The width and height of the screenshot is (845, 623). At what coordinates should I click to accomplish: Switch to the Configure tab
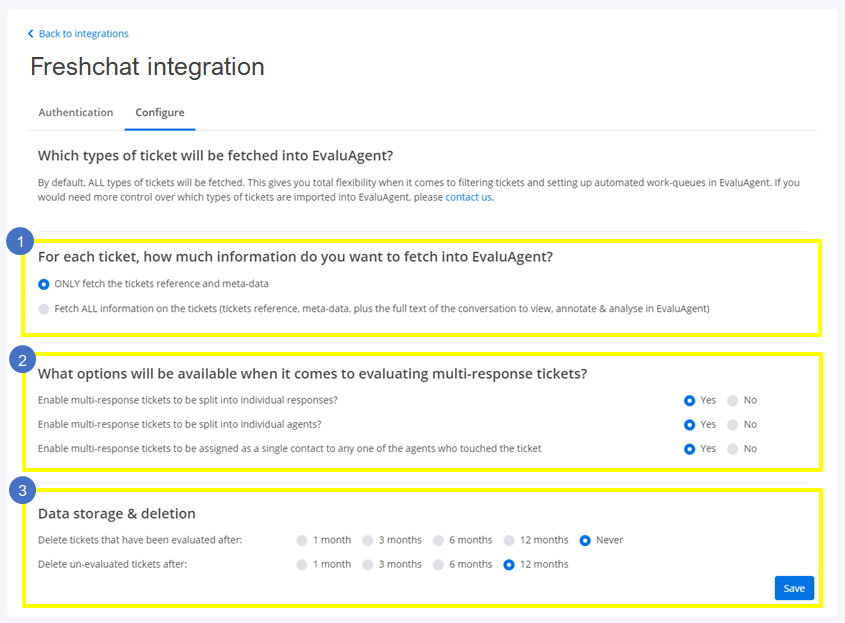point(160,112)
